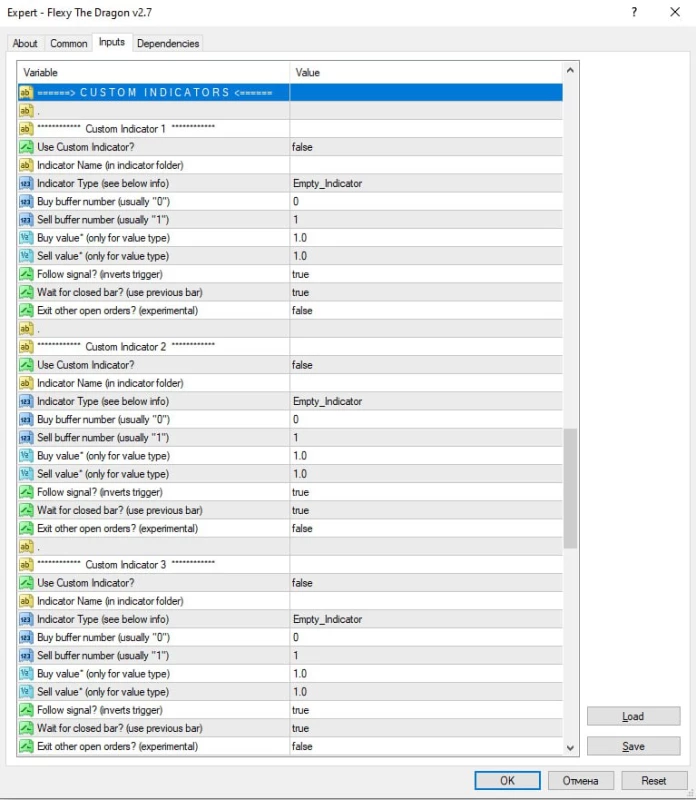Switch to the About tab
Screen dimensions: 696x800
25,43
